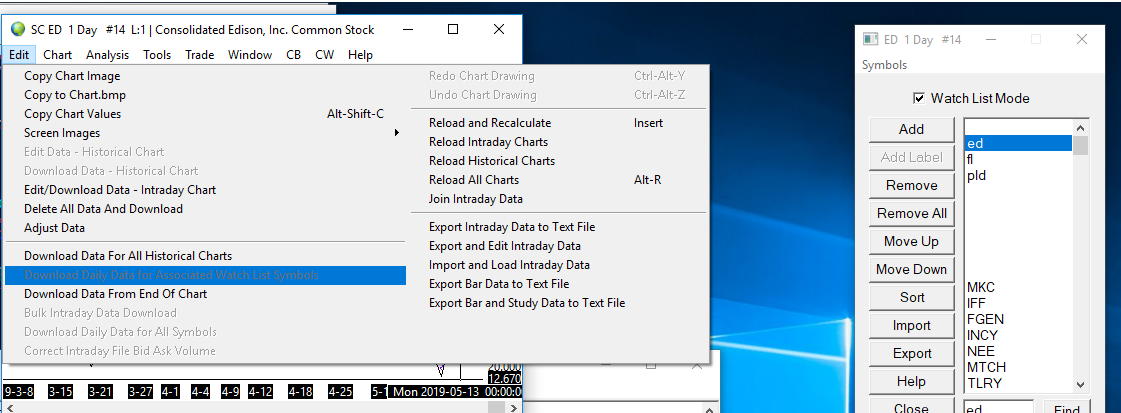Click the Move Up button
The height and width of the screenshot is (413, 1121).
[x=912, y=242]
